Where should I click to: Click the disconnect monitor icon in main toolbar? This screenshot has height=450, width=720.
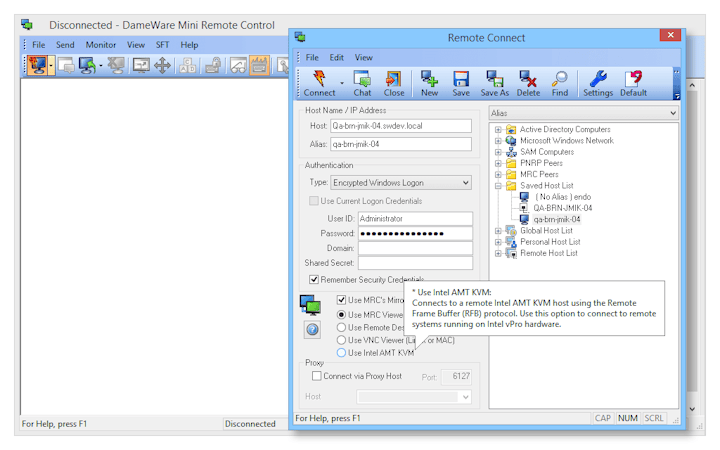116,66
